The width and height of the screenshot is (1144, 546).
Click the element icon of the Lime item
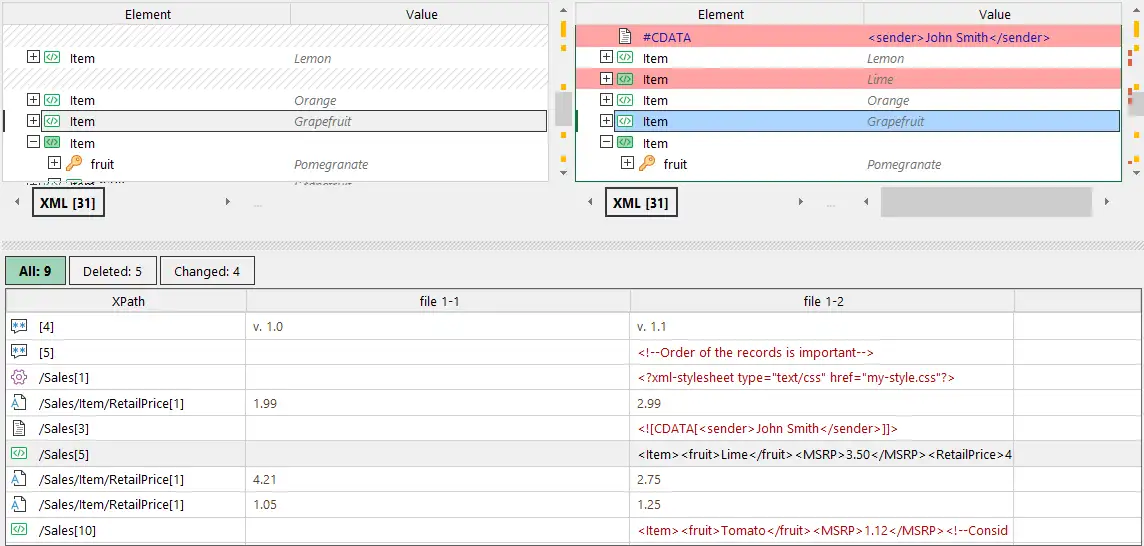point(625,79)
